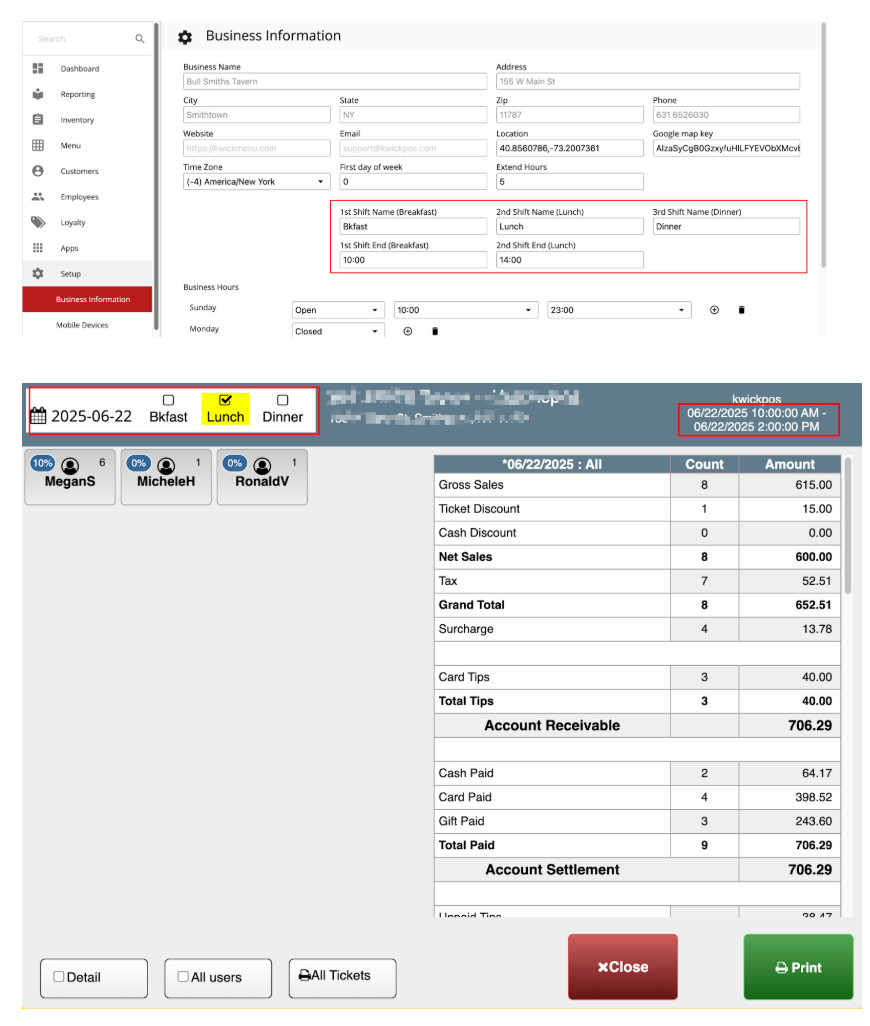Open the Inventory menu label
Image resolution: width=870 pixels, height=1026 pixels.
77,120
